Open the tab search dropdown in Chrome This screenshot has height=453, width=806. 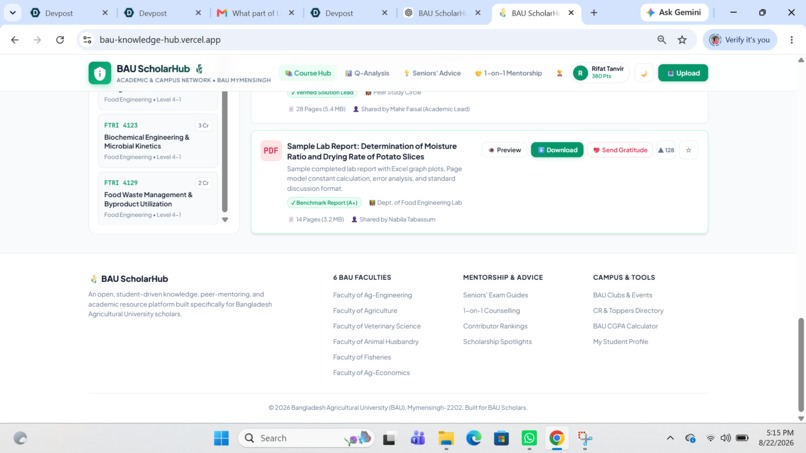click(12, 13)
